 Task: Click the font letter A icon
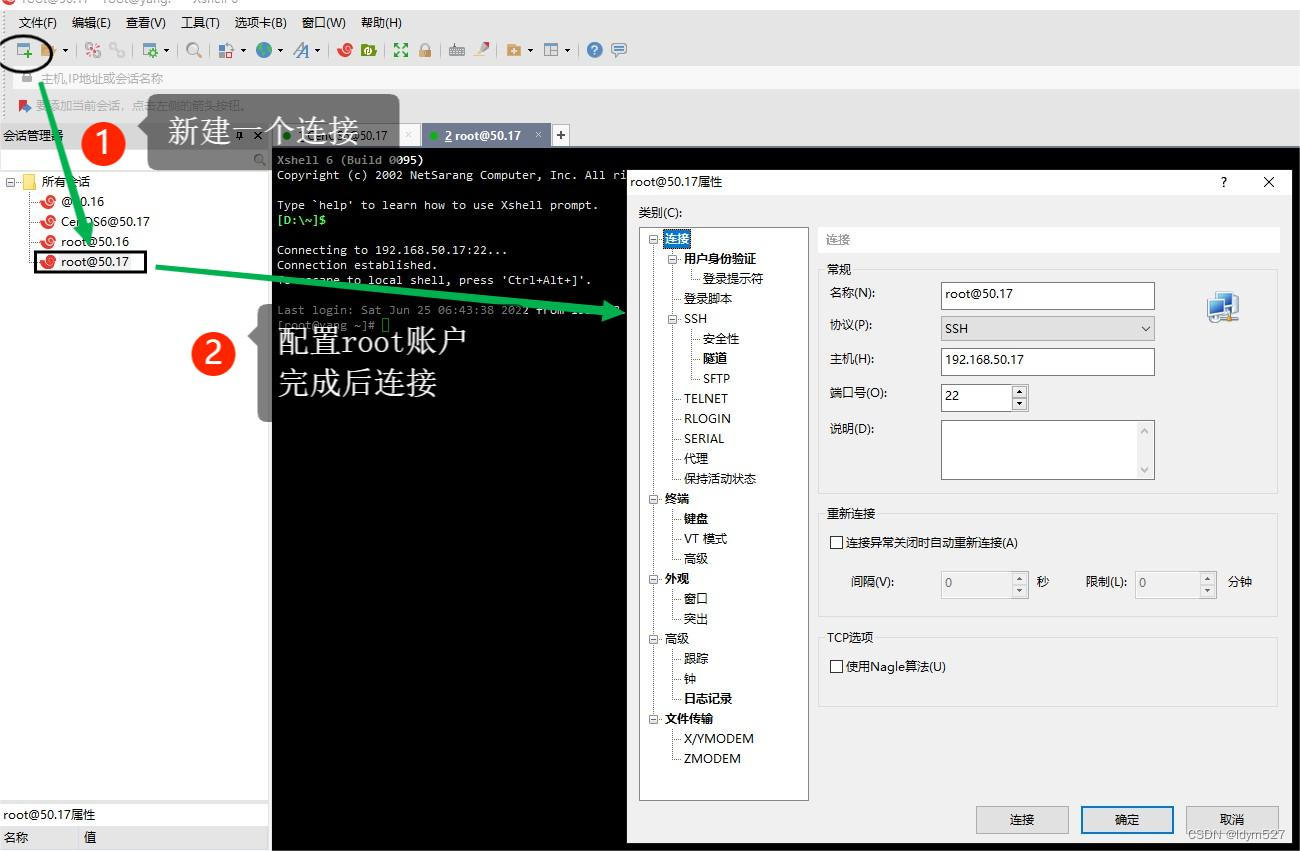[301, 50]
